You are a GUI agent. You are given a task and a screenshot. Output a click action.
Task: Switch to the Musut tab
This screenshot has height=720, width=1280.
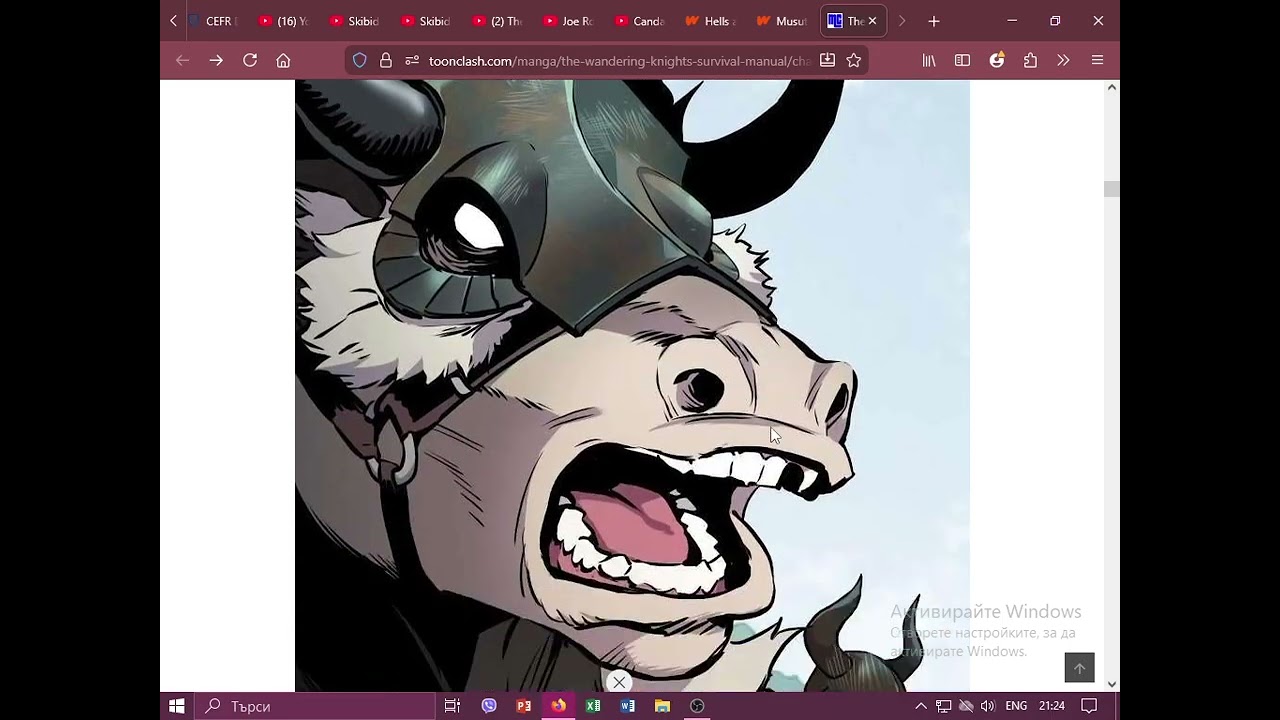click(x=783, y=21)
